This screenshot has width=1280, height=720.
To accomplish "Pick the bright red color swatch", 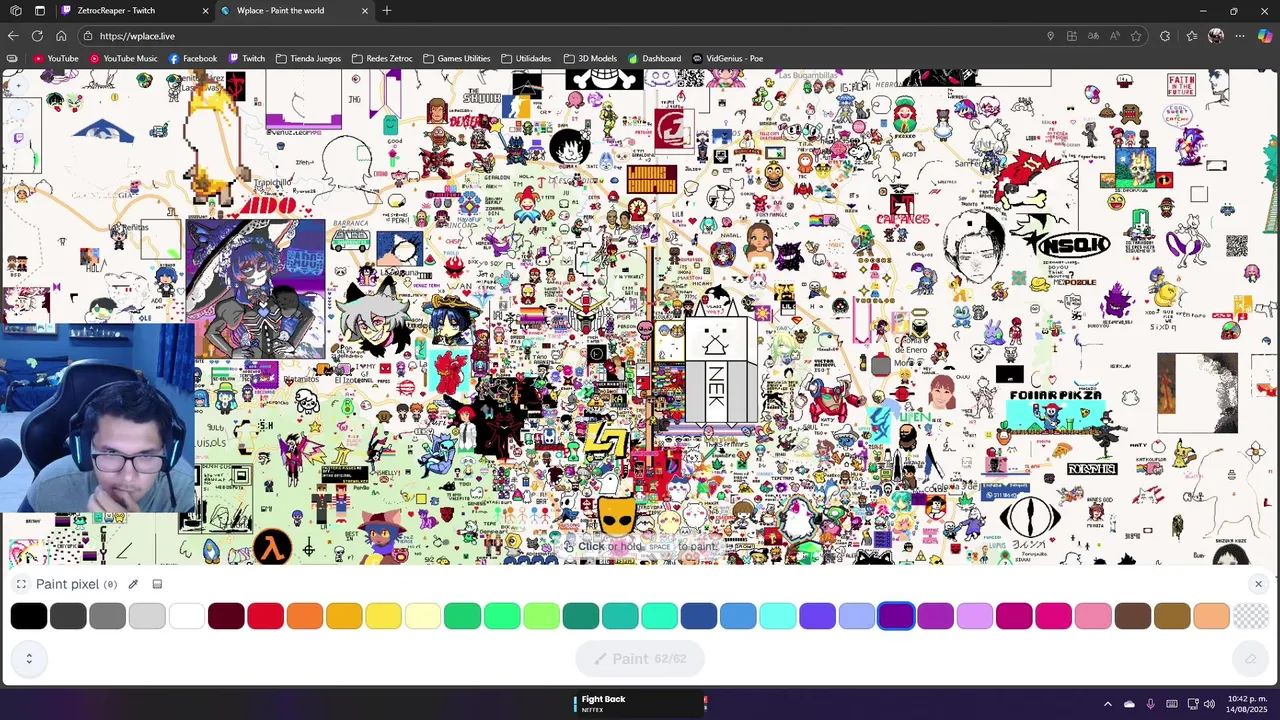I will tap(265, 616).
